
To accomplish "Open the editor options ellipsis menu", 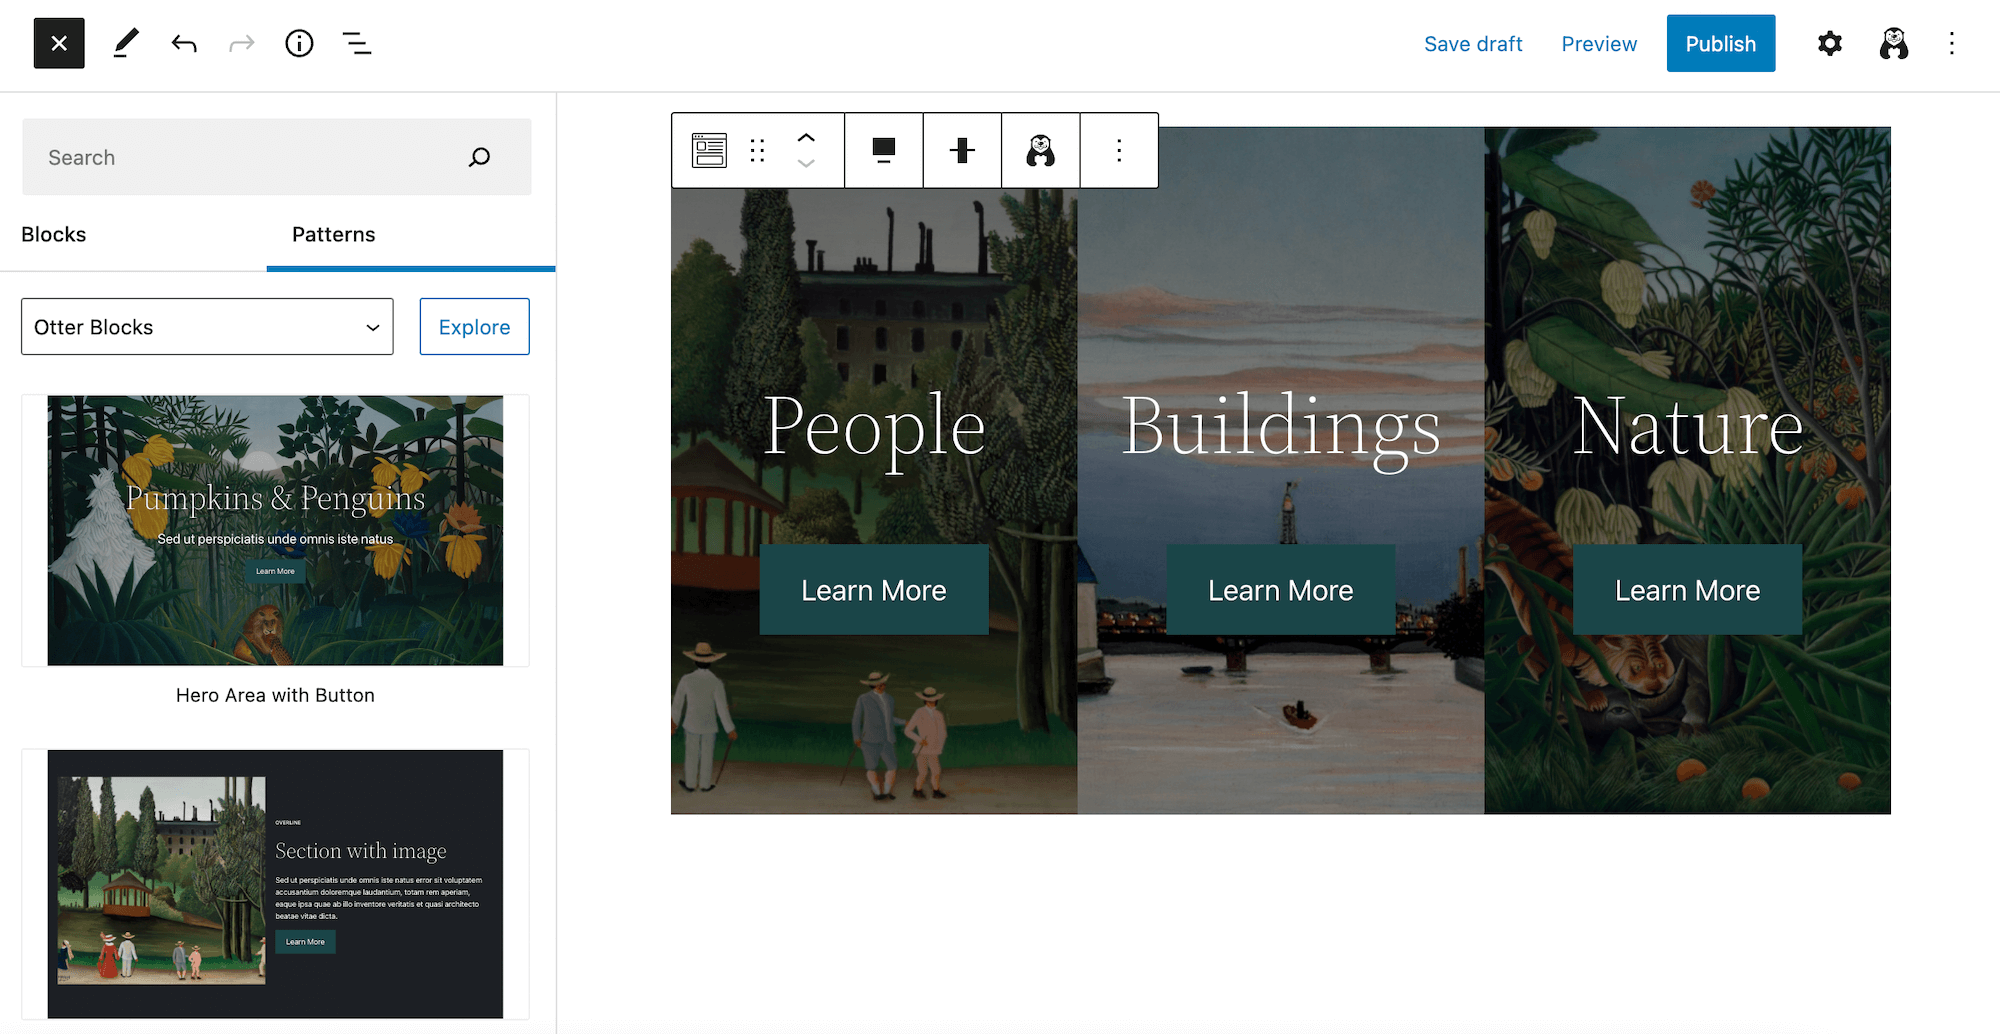I will 1951,43.
